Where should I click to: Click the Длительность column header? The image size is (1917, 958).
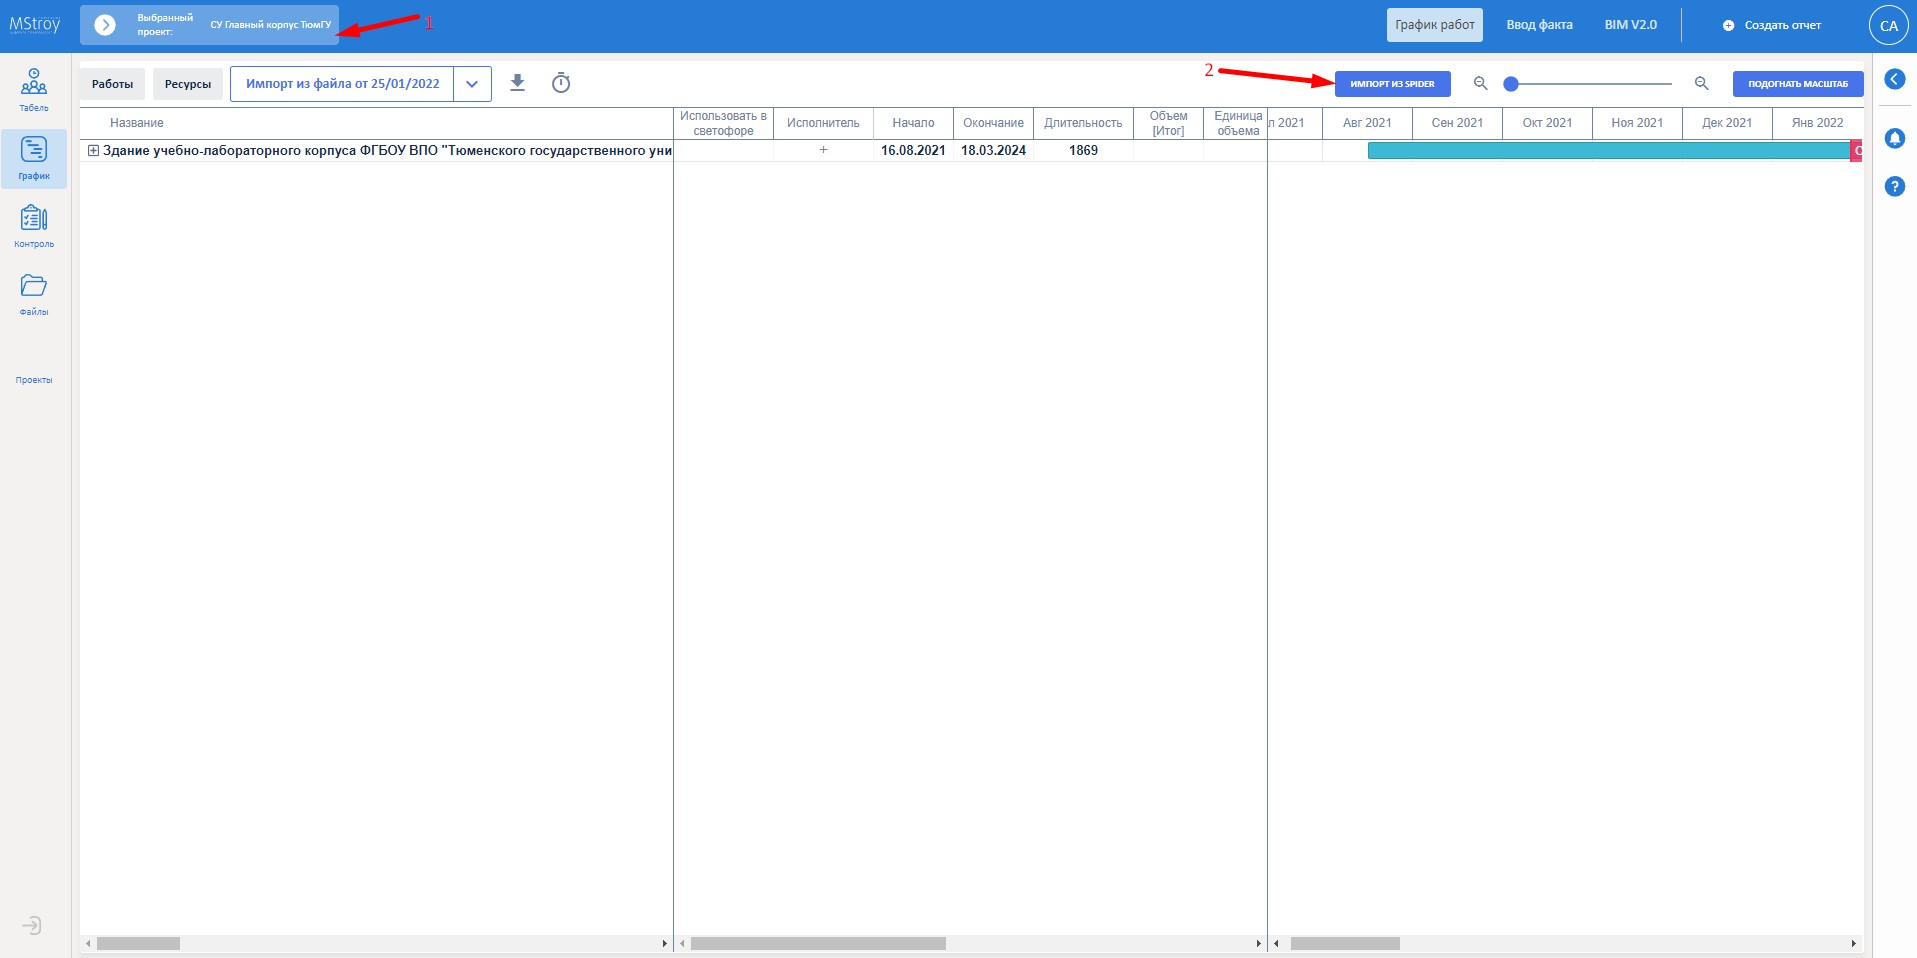1083,123
